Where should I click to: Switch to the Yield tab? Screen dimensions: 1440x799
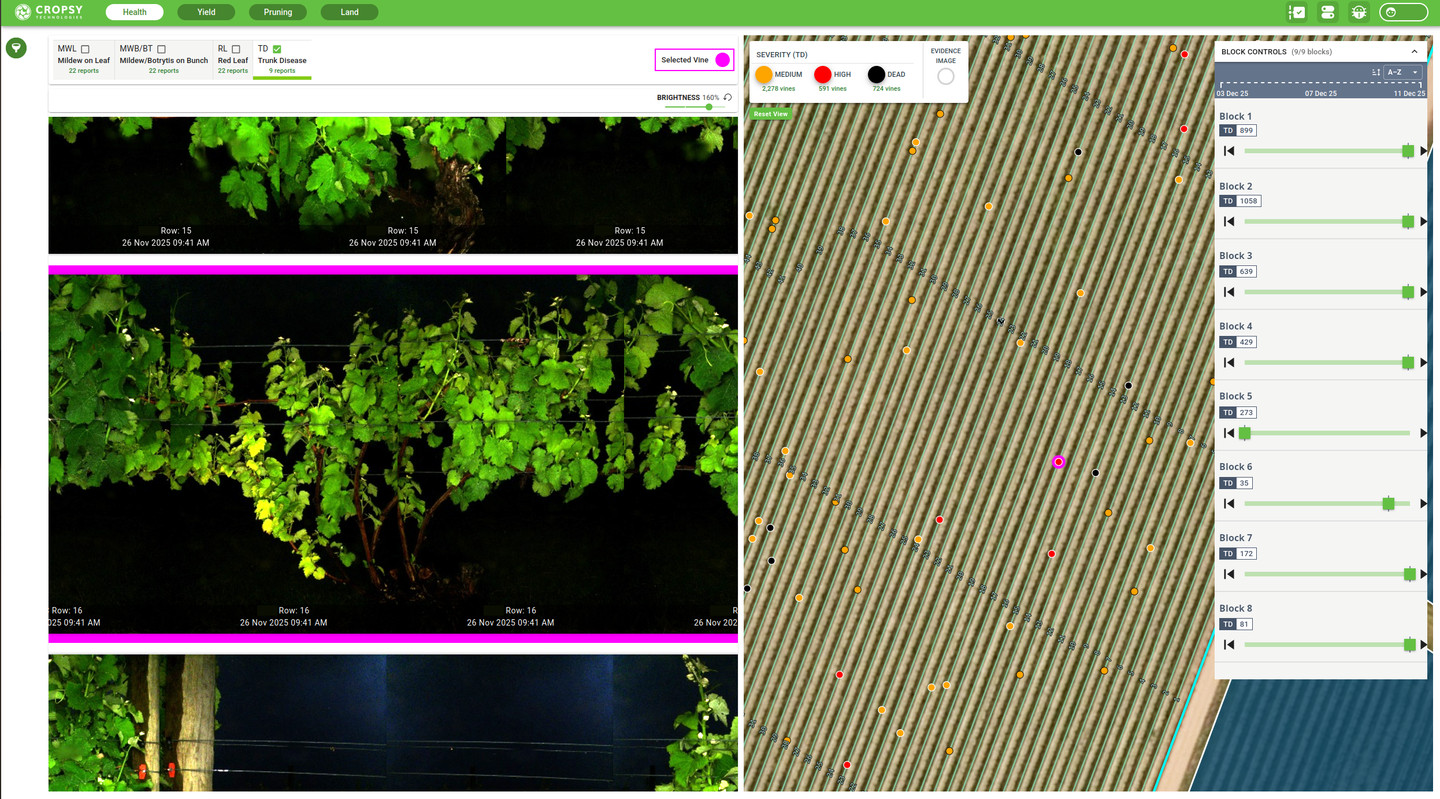pyautogui.click(x=206, y=12)
